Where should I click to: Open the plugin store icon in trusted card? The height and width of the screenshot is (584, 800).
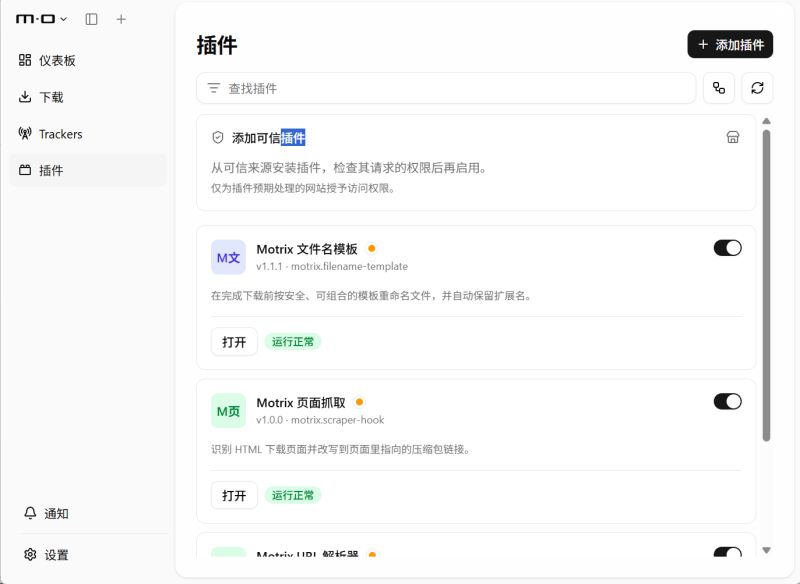733,137
